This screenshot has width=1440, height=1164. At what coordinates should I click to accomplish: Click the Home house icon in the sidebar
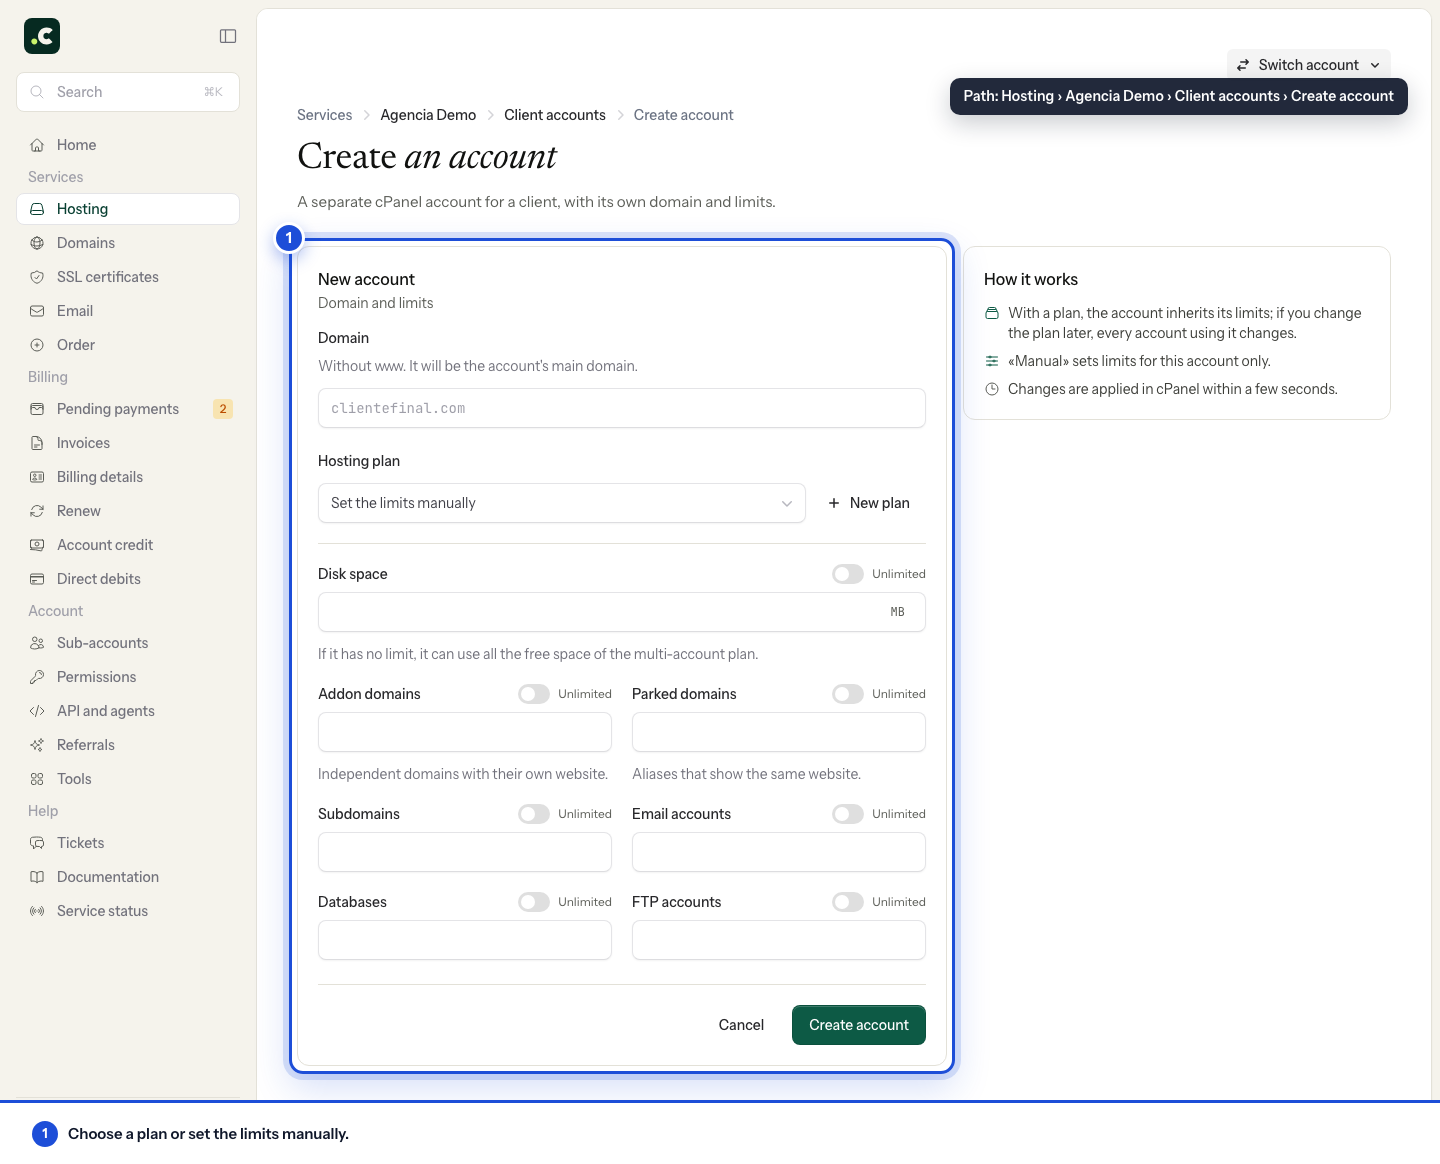[x=37, y=145]
